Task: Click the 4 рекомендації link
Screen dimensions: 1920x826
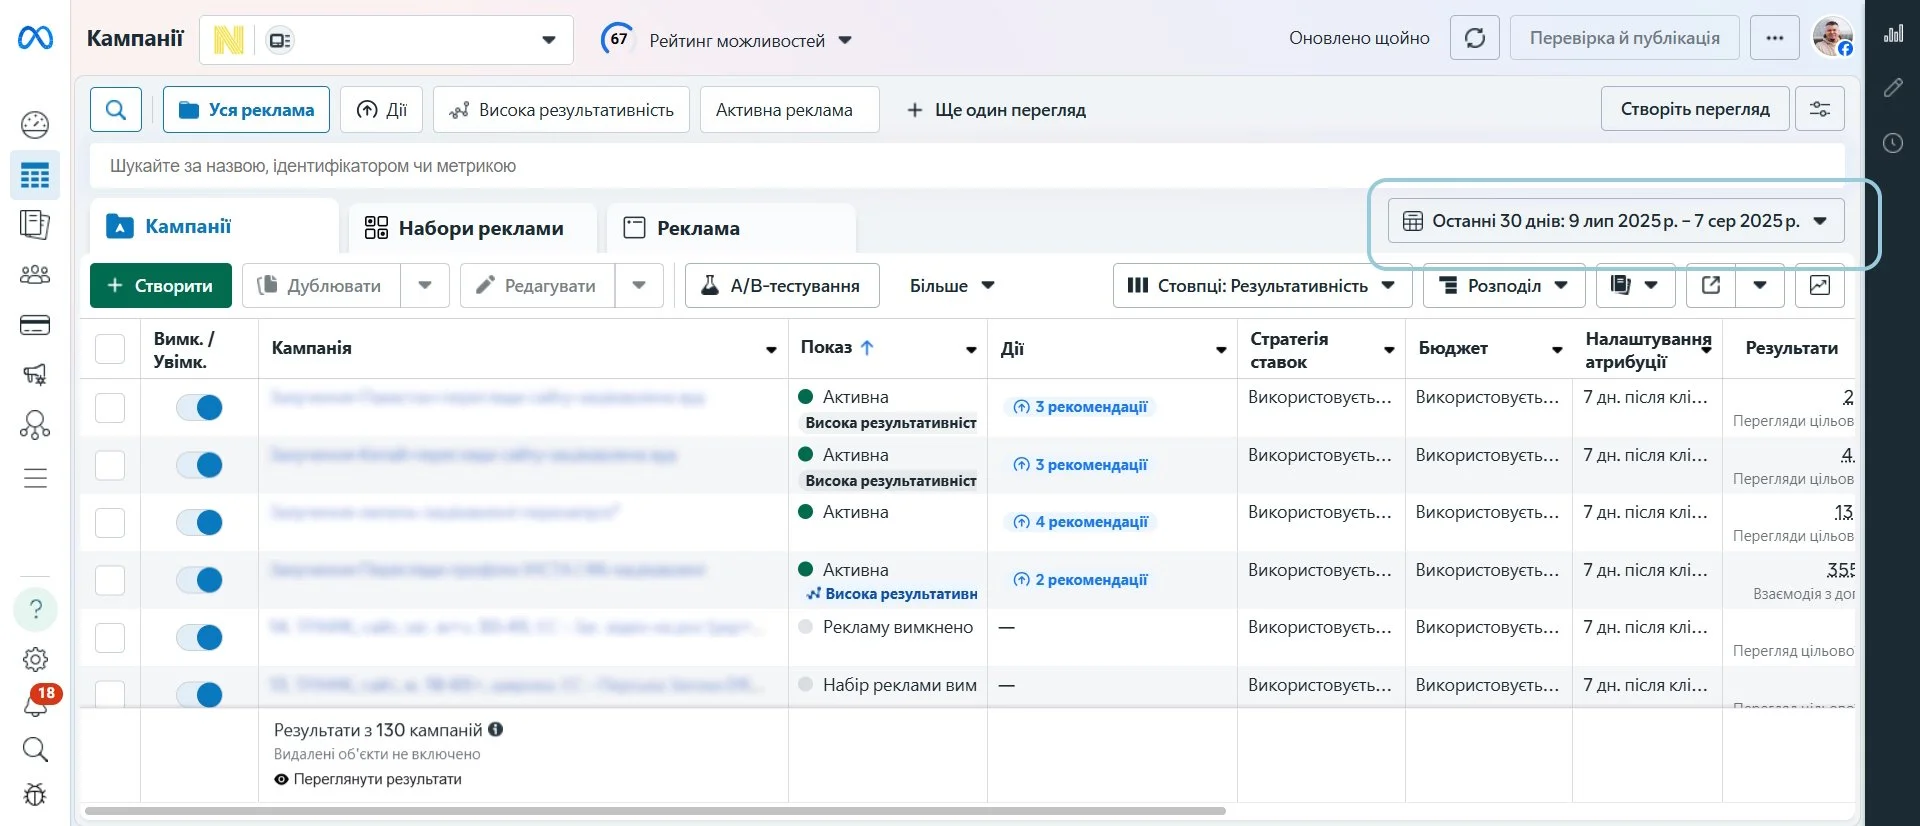Action: coord(1081,522)
